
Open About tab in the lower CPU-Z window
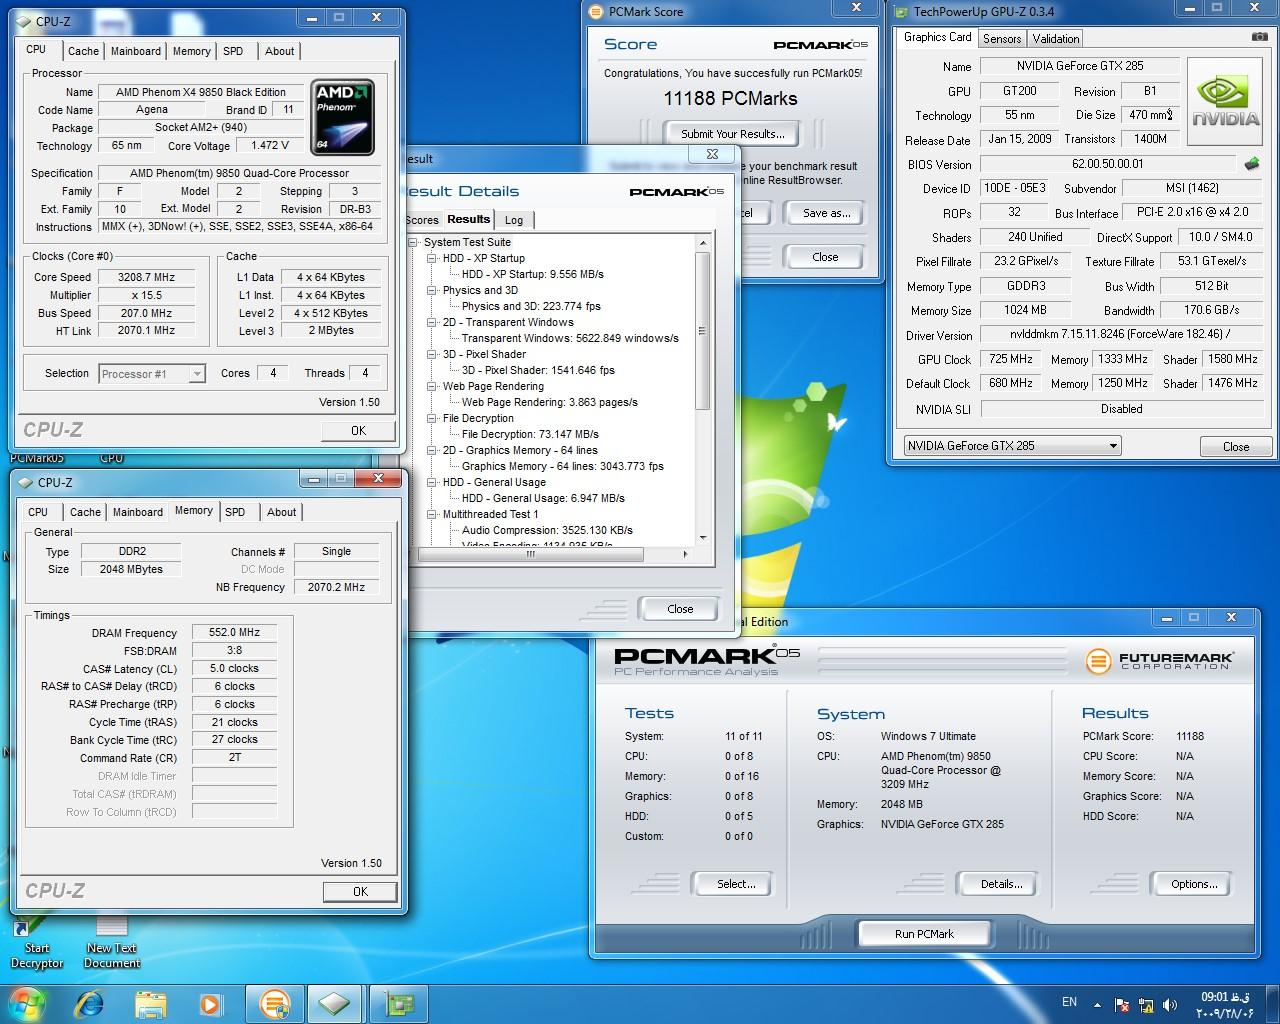[281, 512]
